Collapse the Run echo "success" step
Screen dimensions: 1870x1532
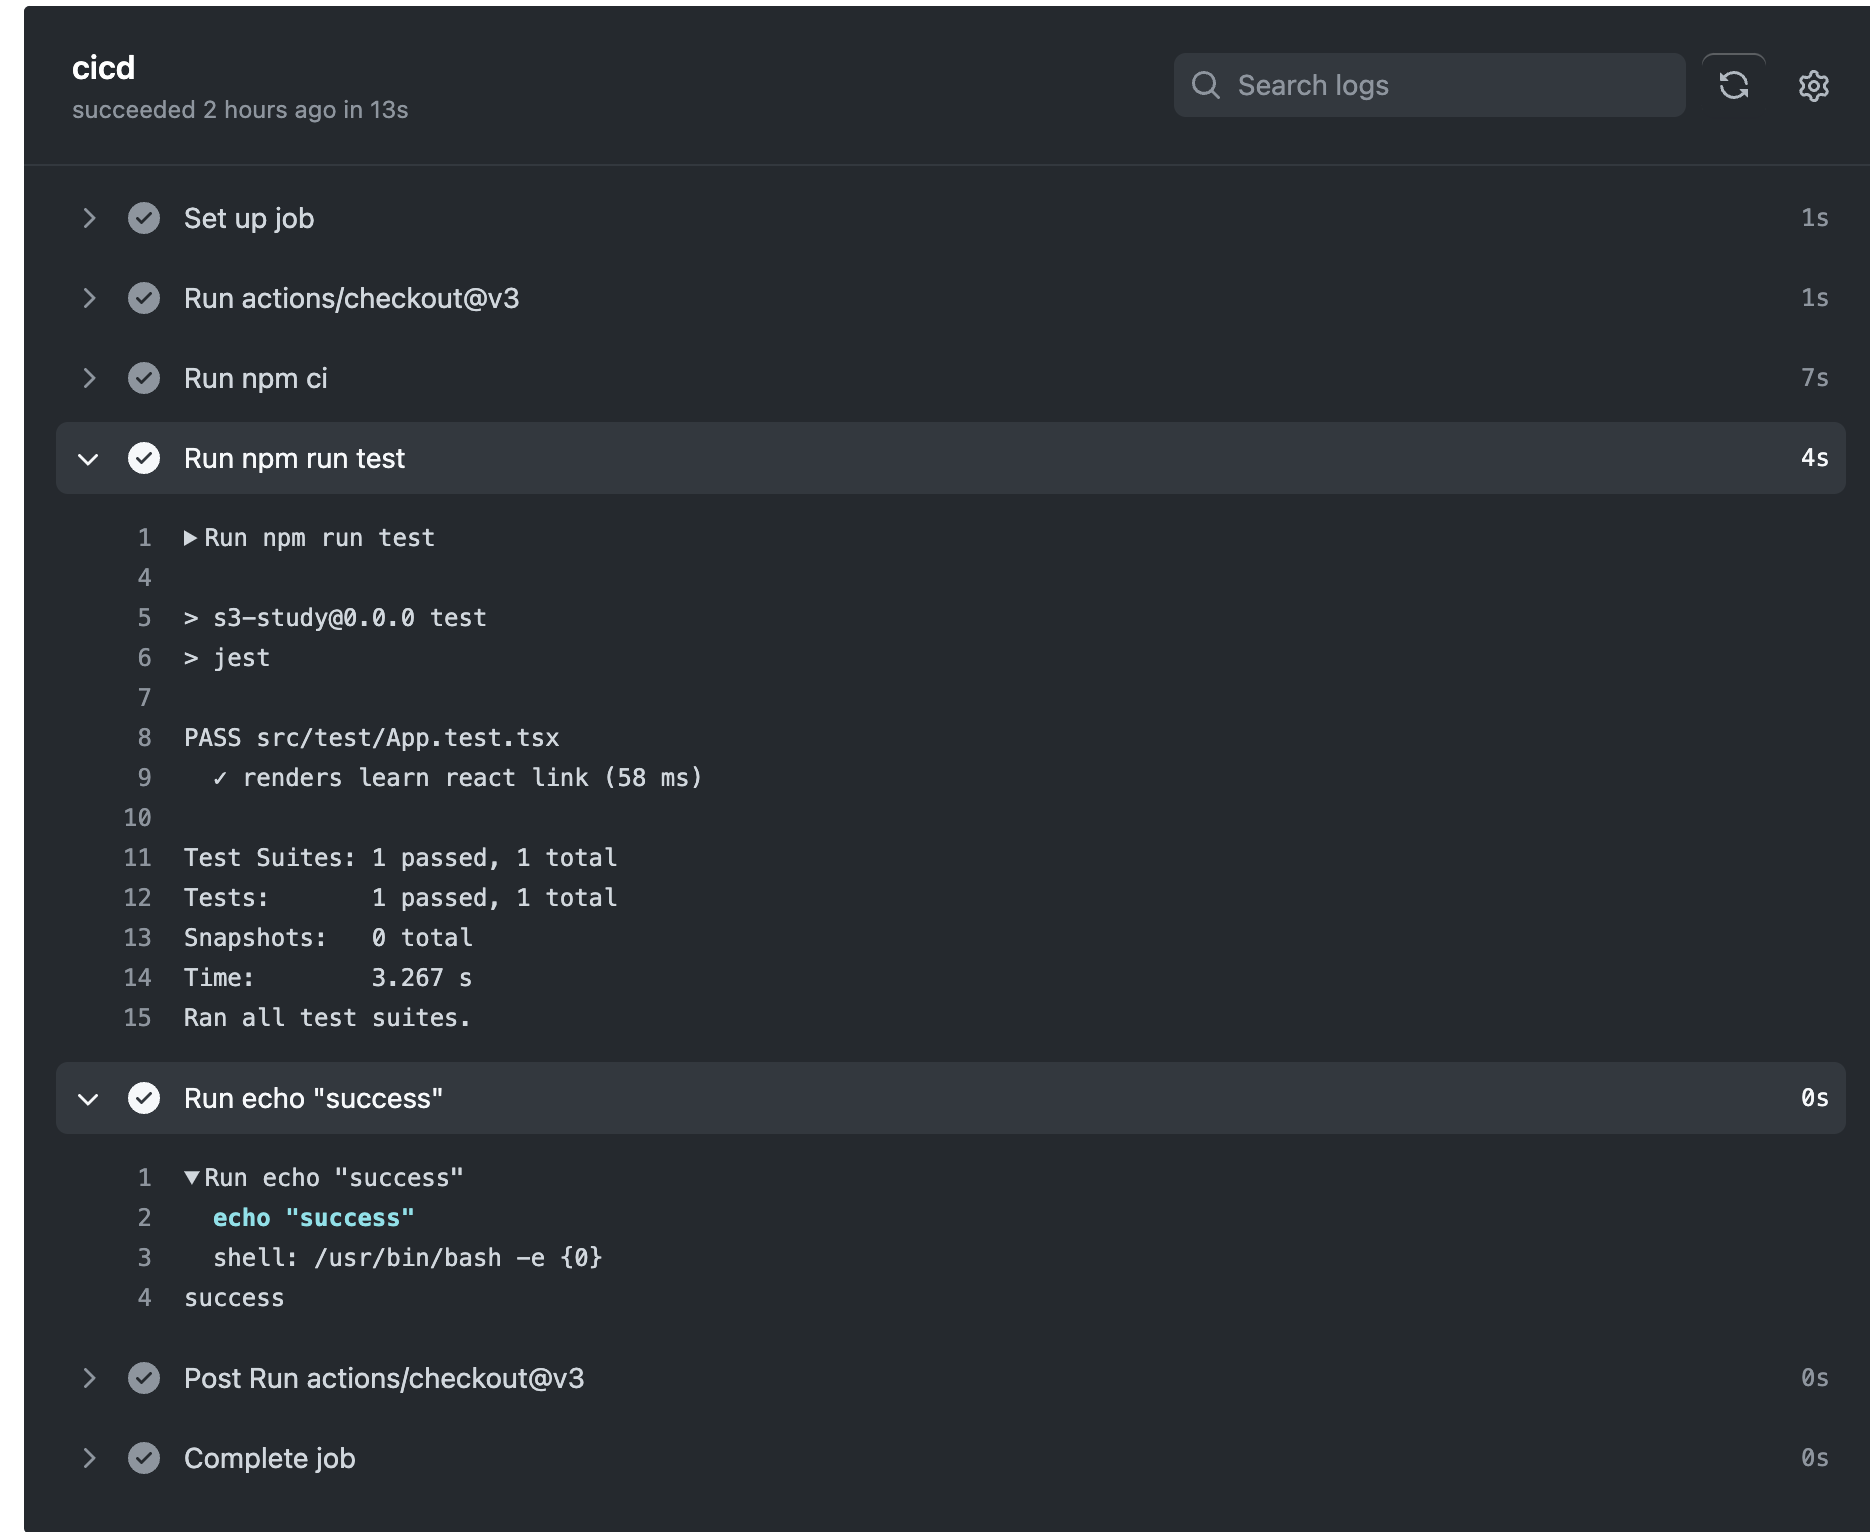pos(89,1099)
